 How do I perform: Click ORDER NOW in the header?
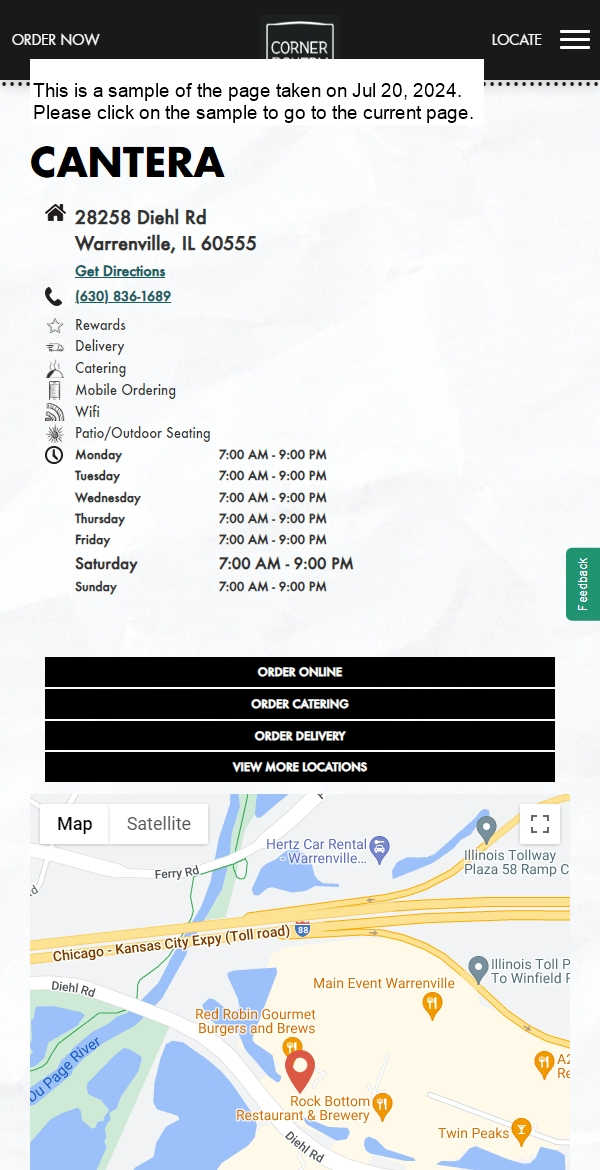[56, 40]
